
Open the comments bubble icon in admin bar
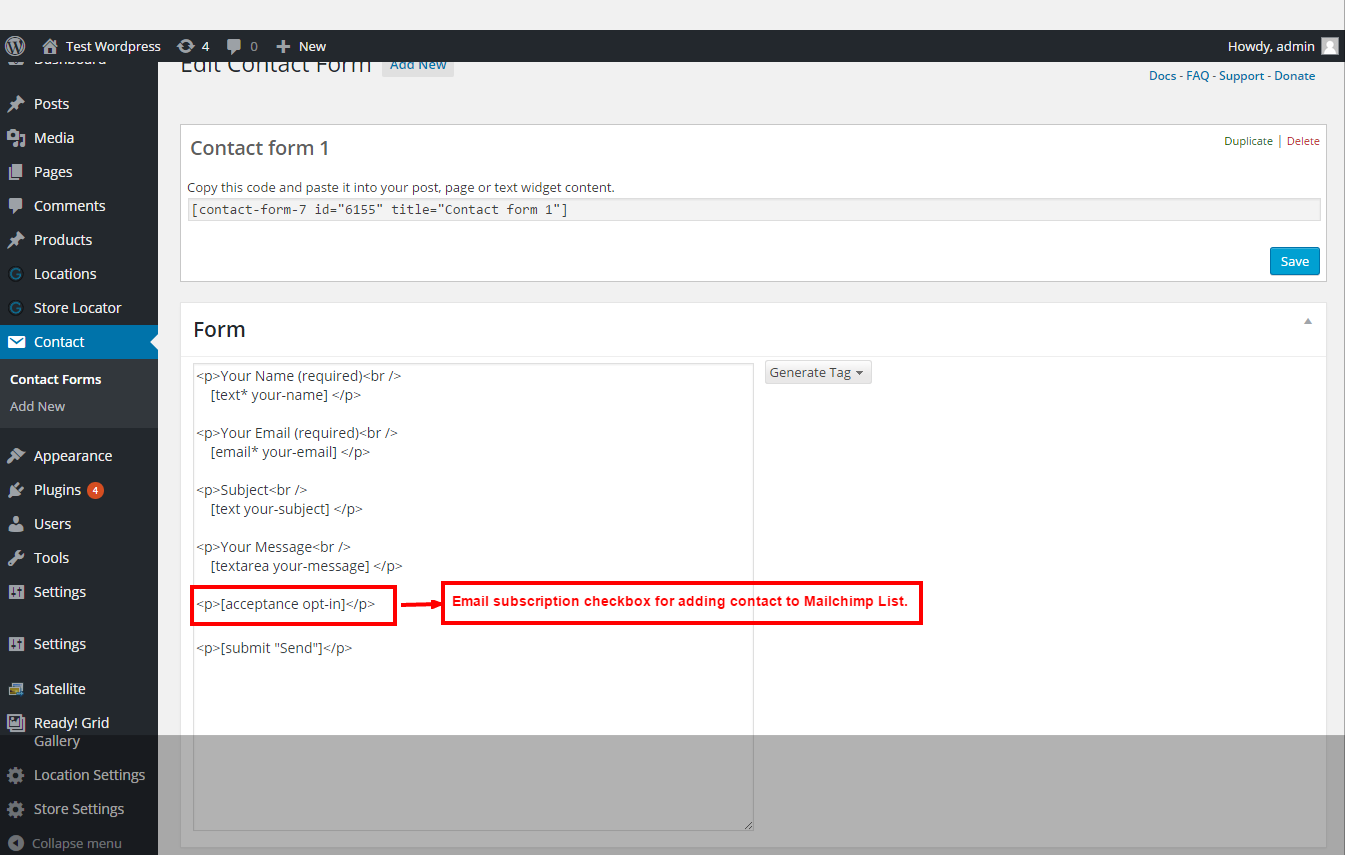234,46
